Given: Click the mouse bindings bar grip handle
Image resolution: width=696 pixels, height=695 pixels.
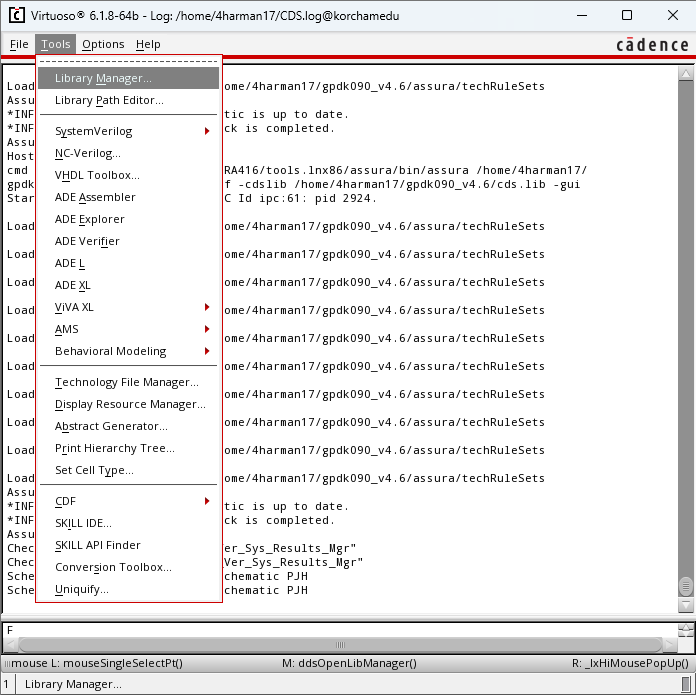Looking at the screenshot, I should point(7,663).
